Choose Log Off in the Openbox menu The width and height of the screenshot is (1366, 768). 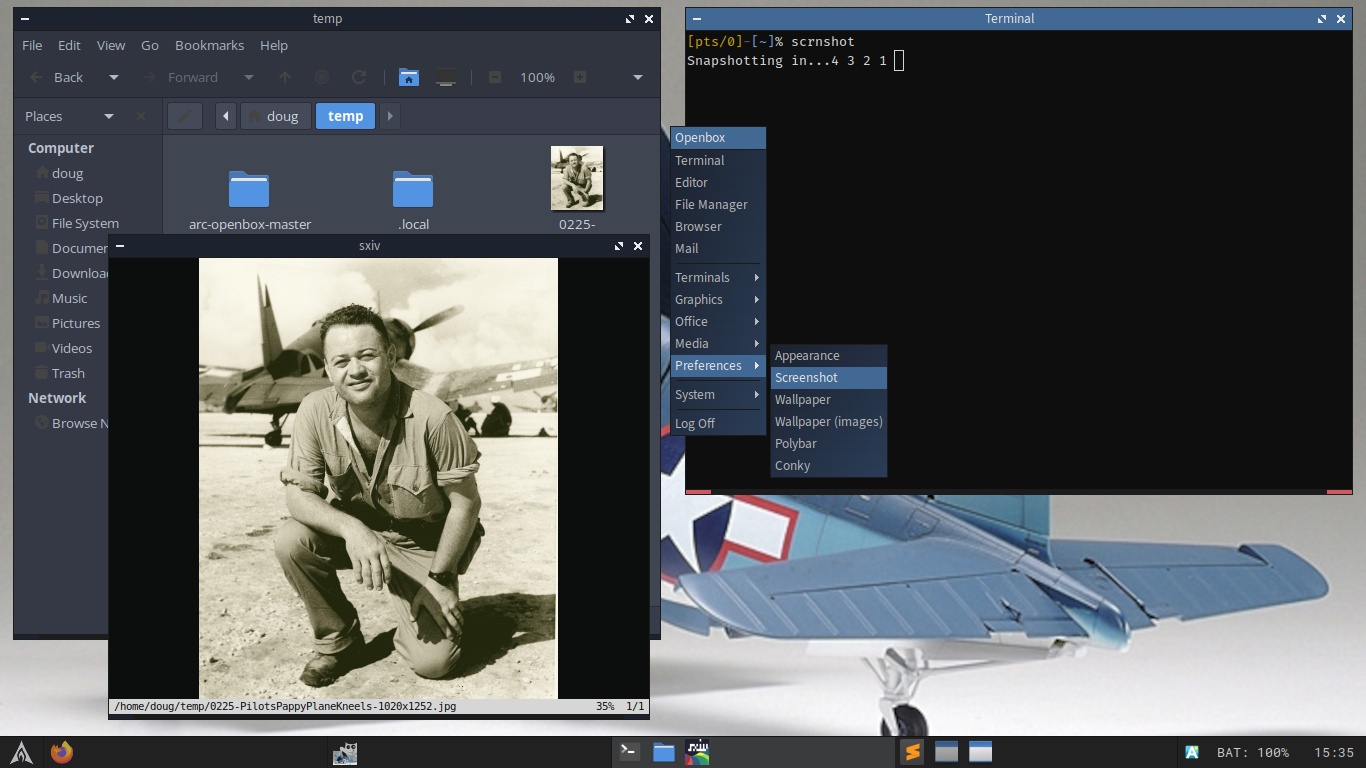point(695,423)
